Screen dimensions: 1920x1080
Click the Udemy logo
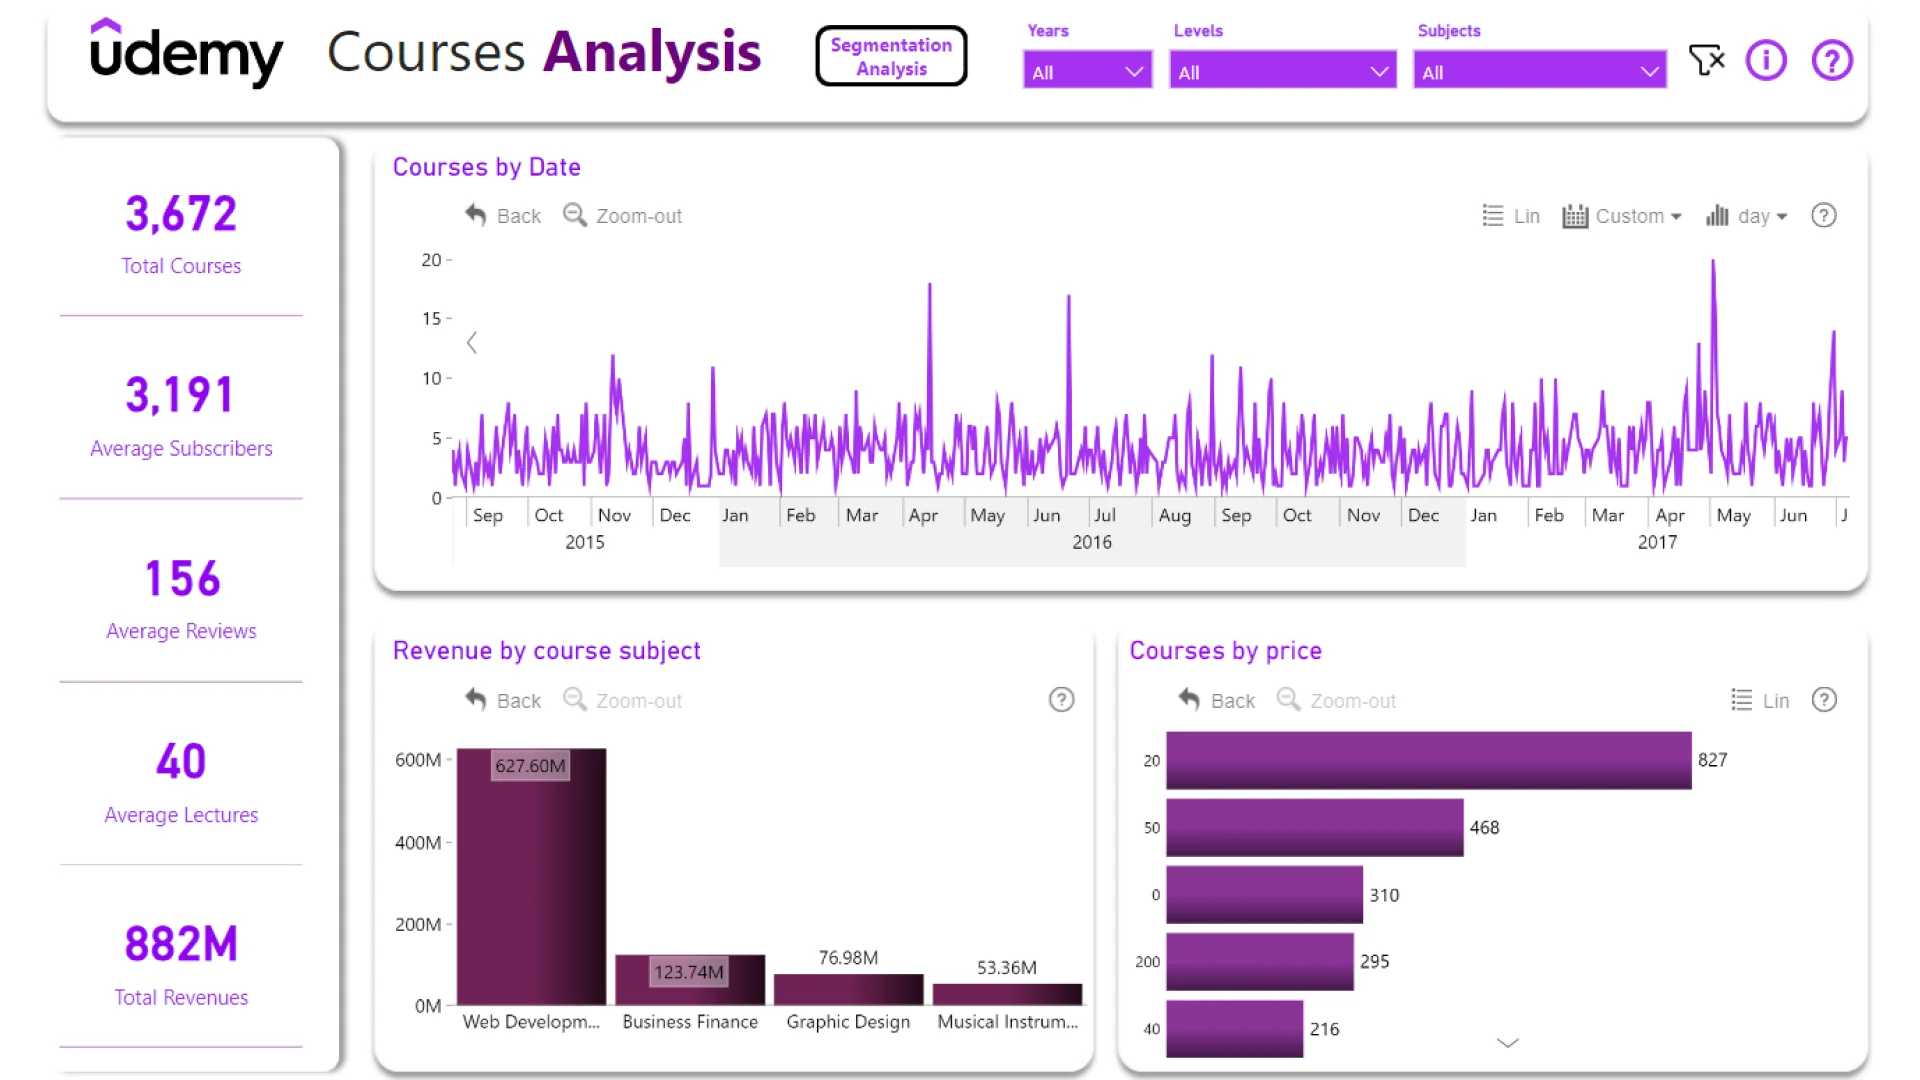[x=186, y=53]
